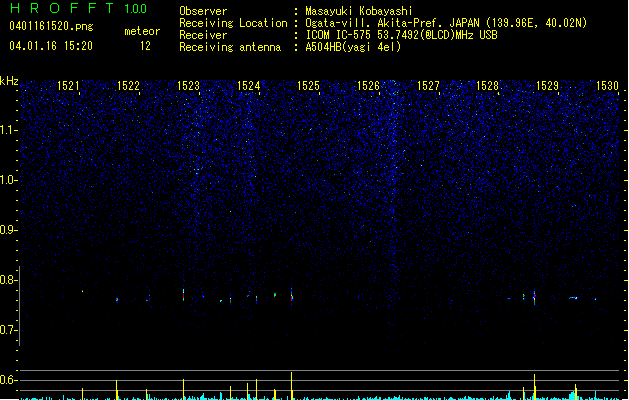
Task: Select the Ogata-vill. Akita-Pref. JAPAN location text
Action: pos(446,23)
